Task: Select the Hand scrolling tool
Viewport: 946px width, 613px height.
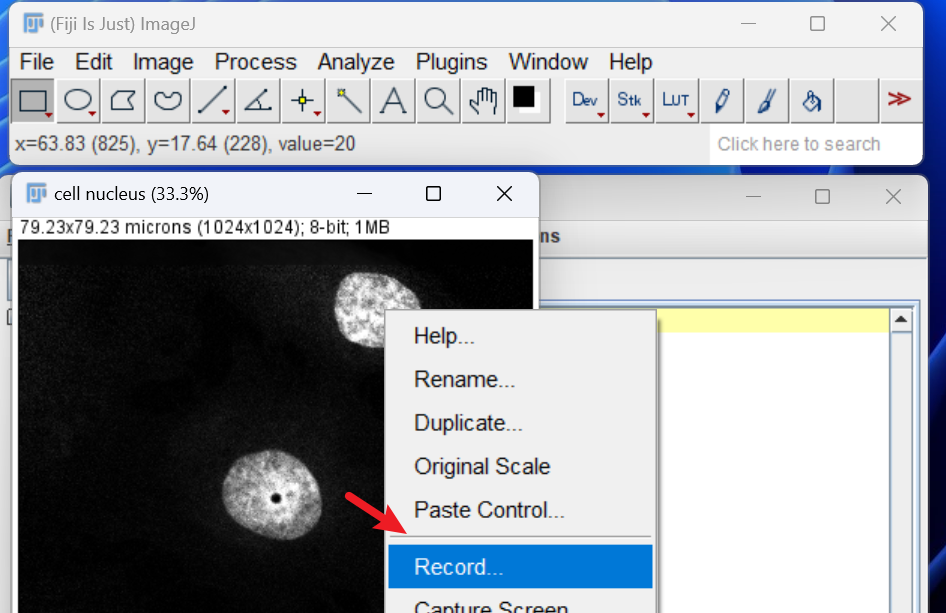Action: coord(483,101)
